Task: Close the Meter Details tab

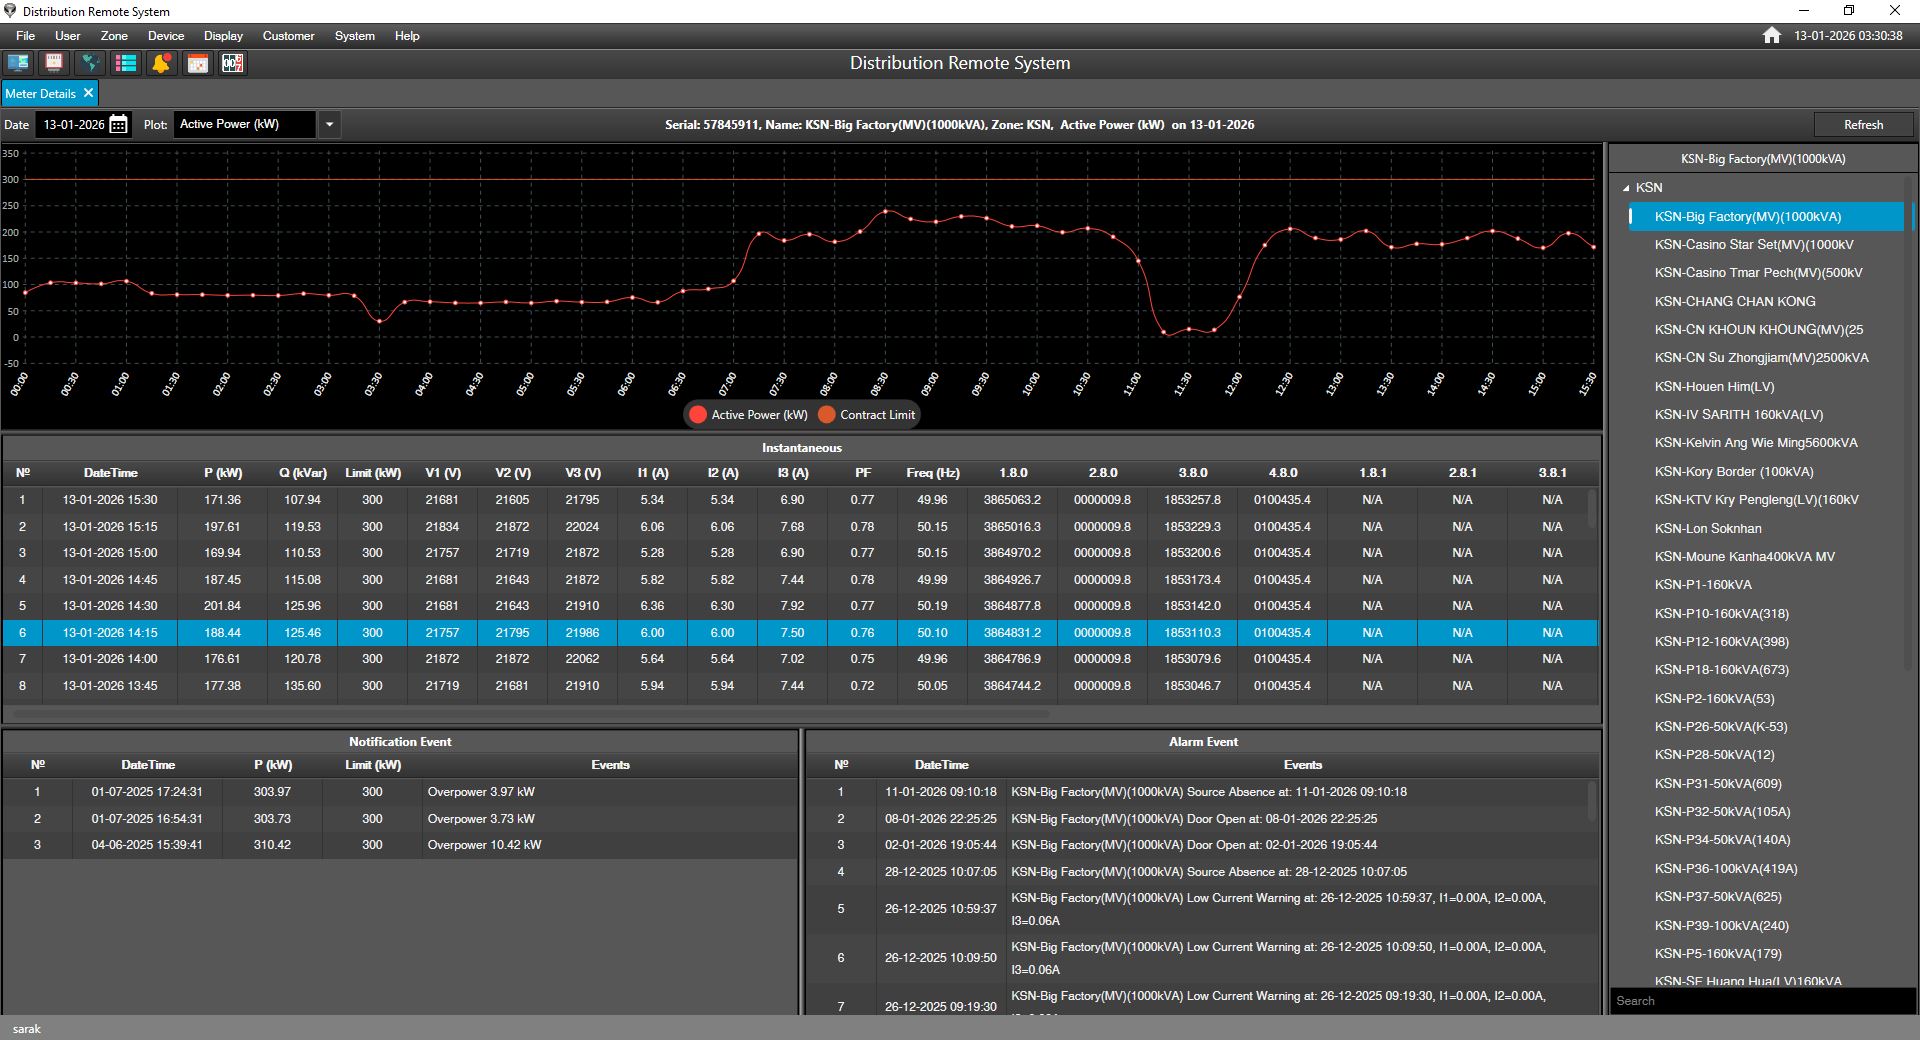Action: [x=88, y=93]
